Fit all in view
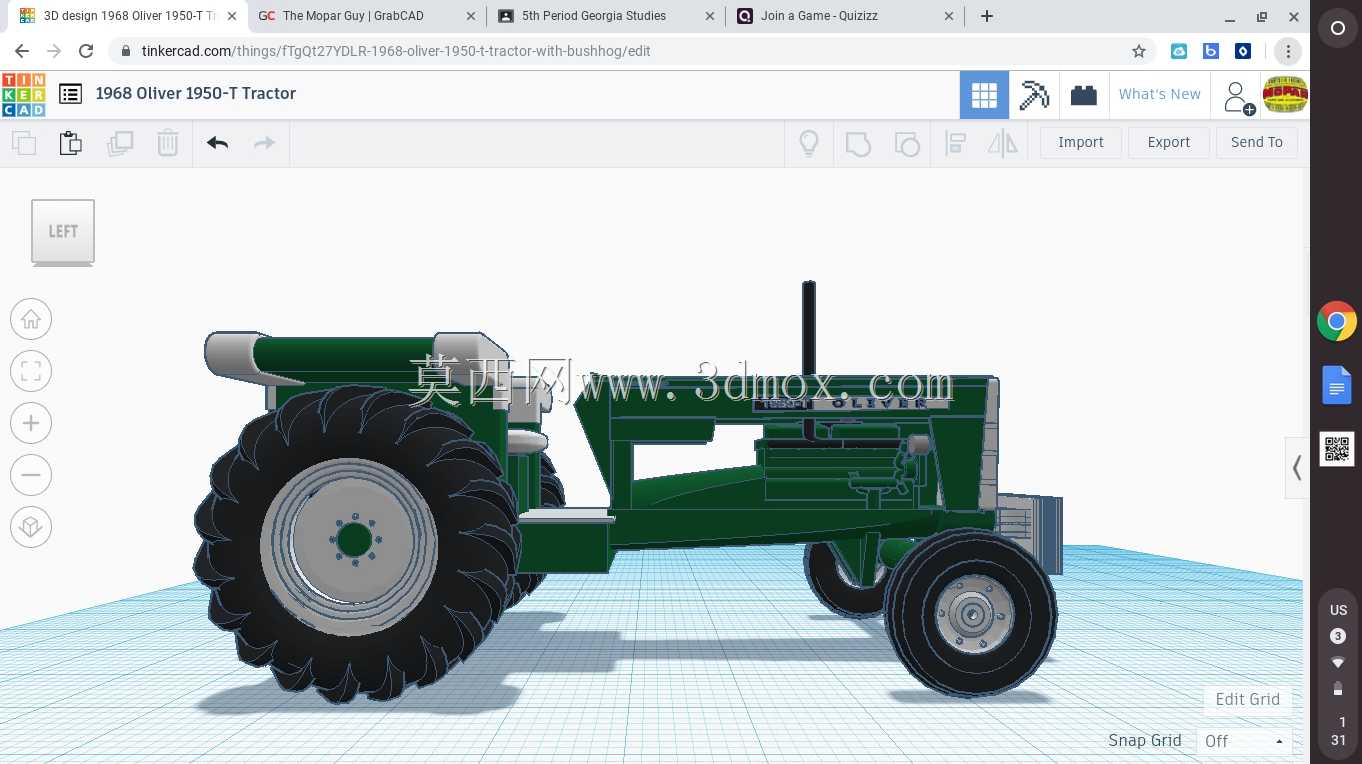Screen dimensions: 1362x764 click(31, 371)
